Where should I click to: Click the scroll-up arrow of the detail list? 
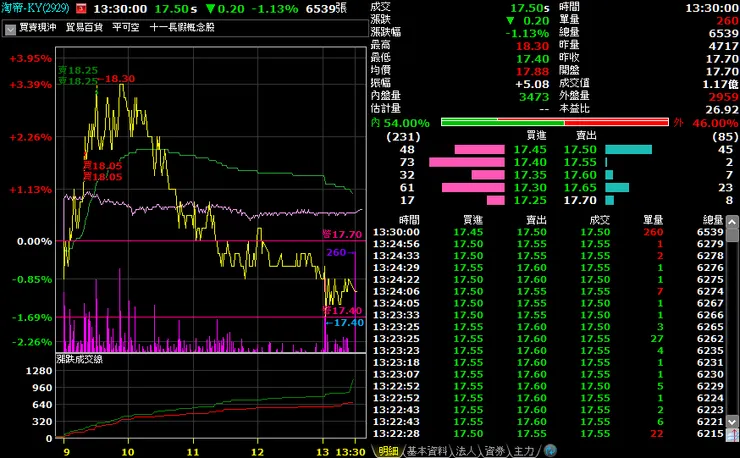732,221
